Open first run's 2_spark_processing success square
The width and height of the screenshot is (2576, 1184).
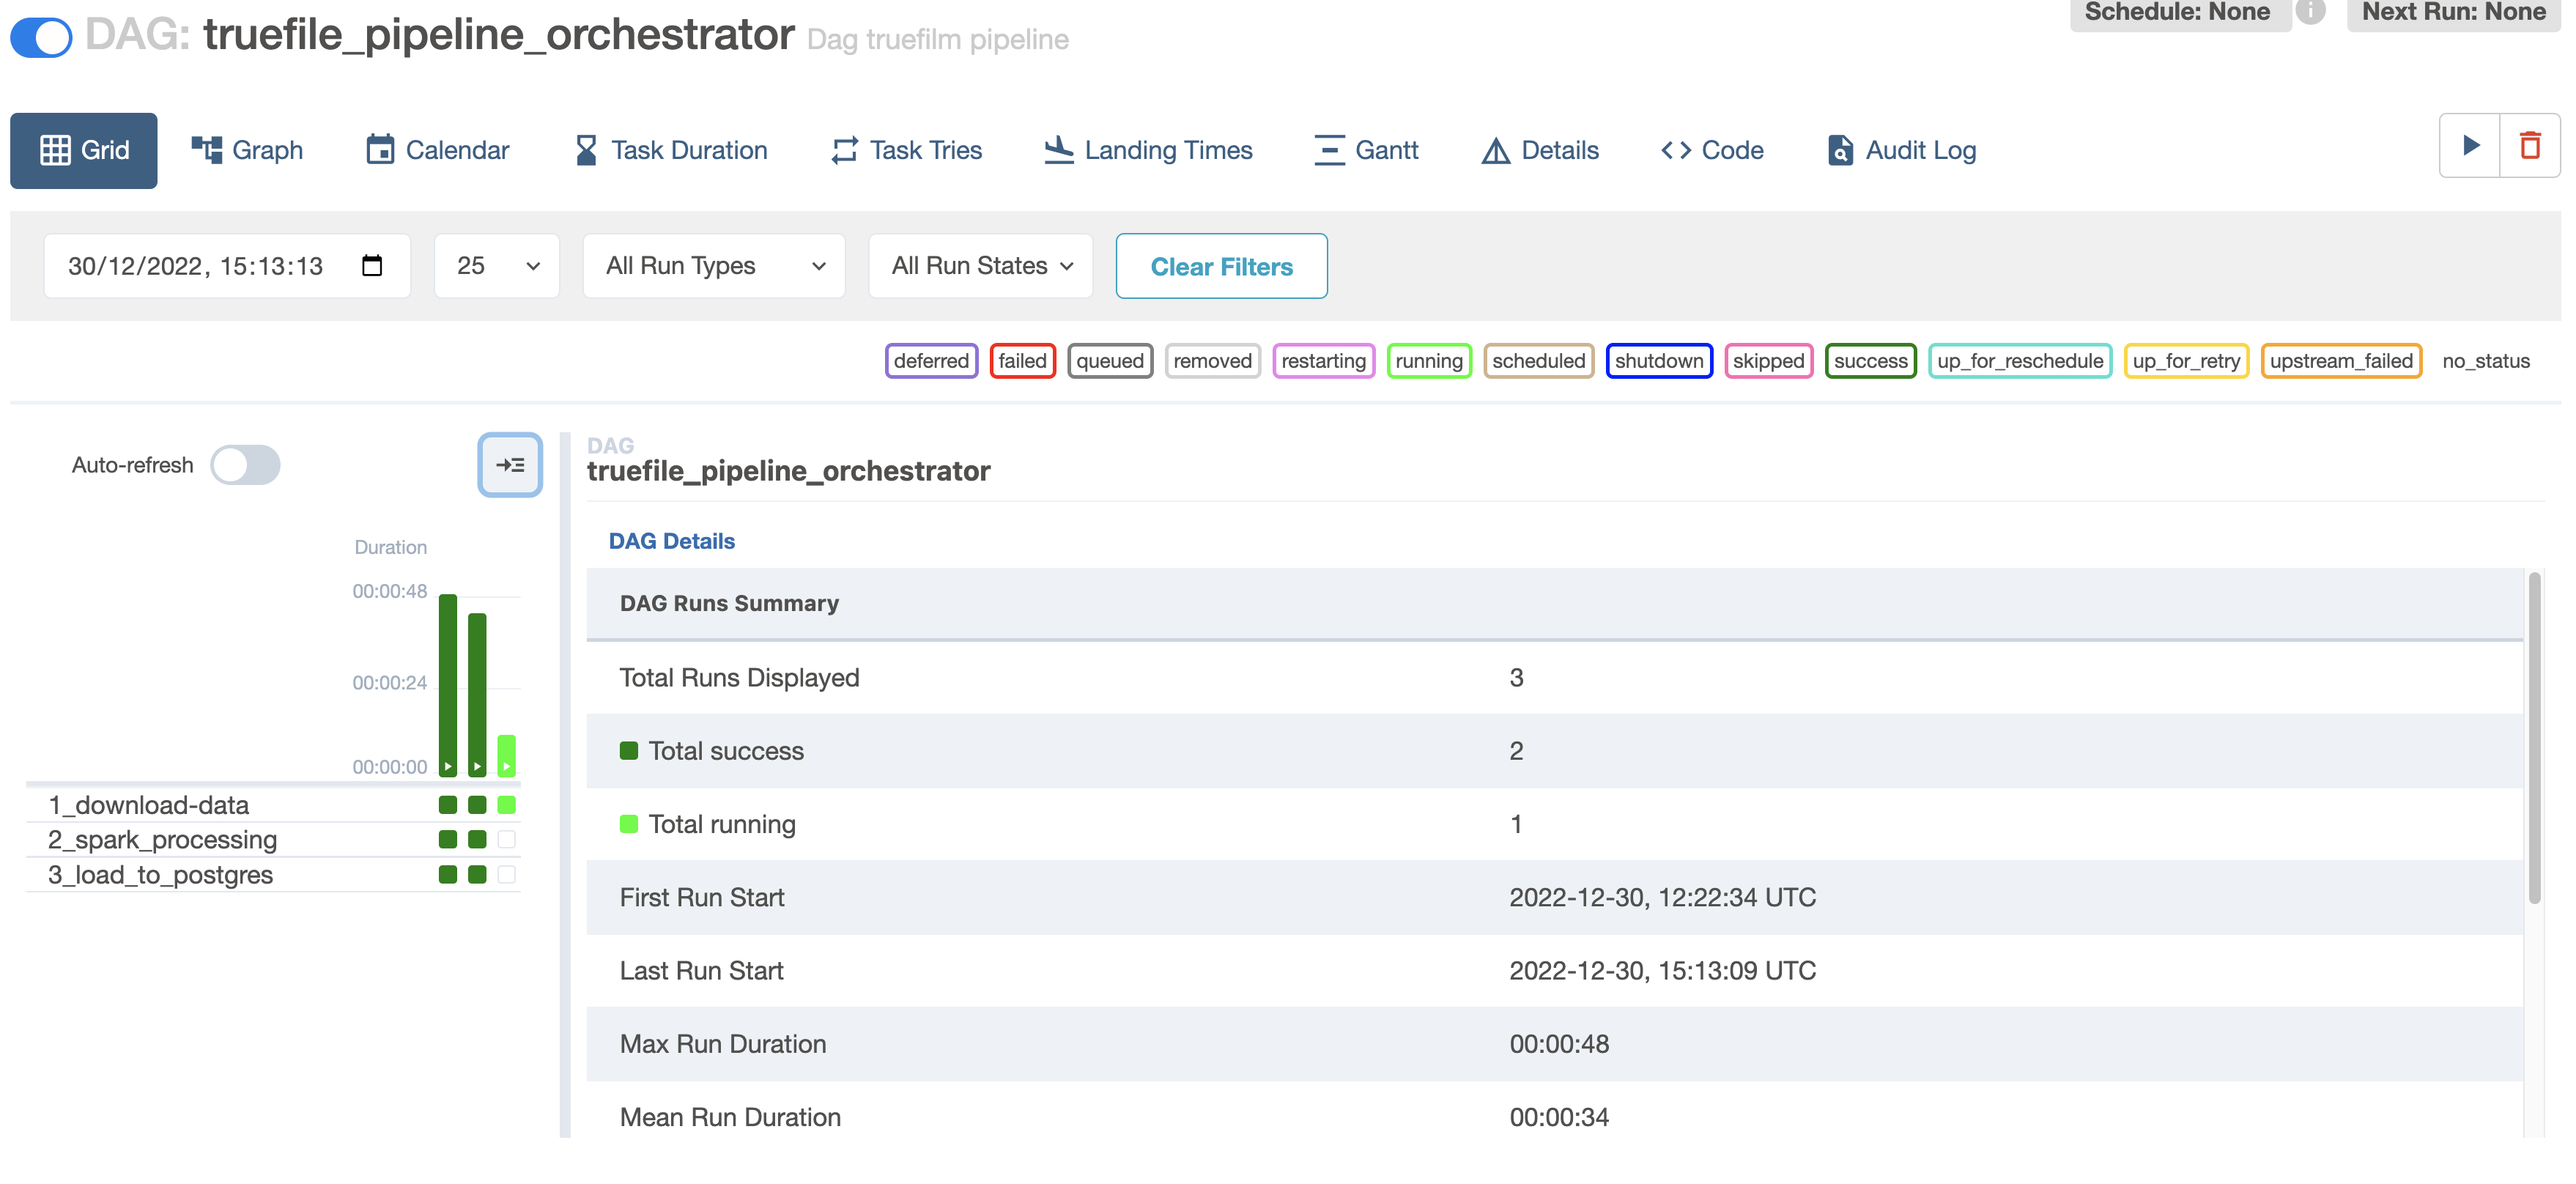point(448,839)
